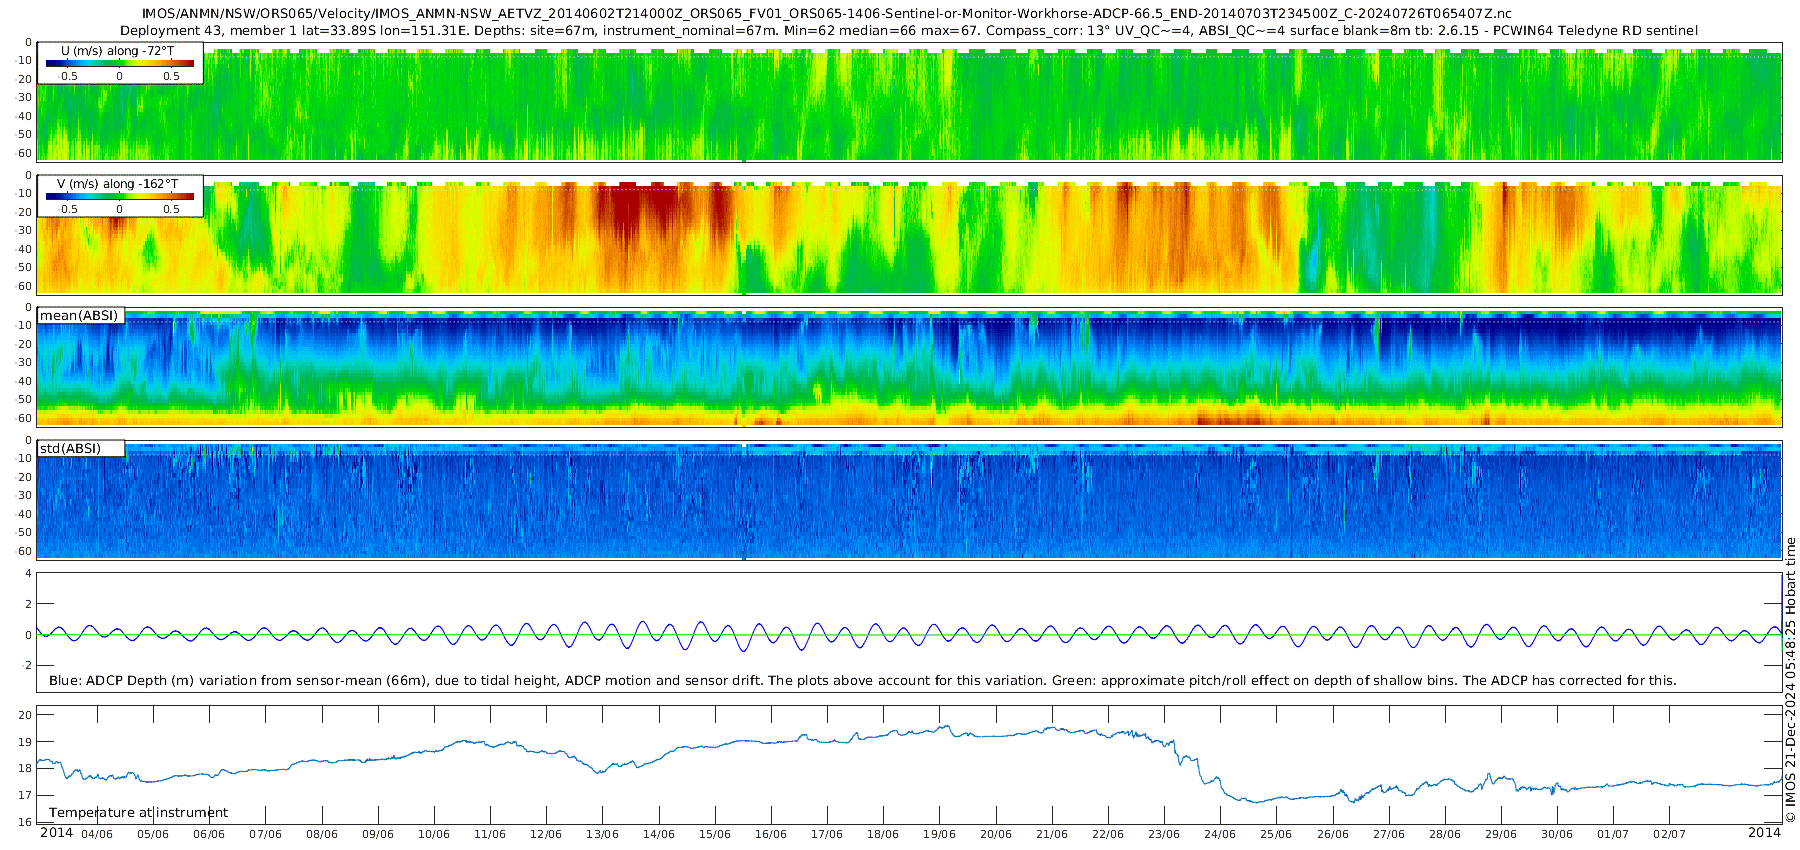
Task: Click the blue/green ADCP Depth caption text
Action: pyautogui.click(x=862, y=681)
